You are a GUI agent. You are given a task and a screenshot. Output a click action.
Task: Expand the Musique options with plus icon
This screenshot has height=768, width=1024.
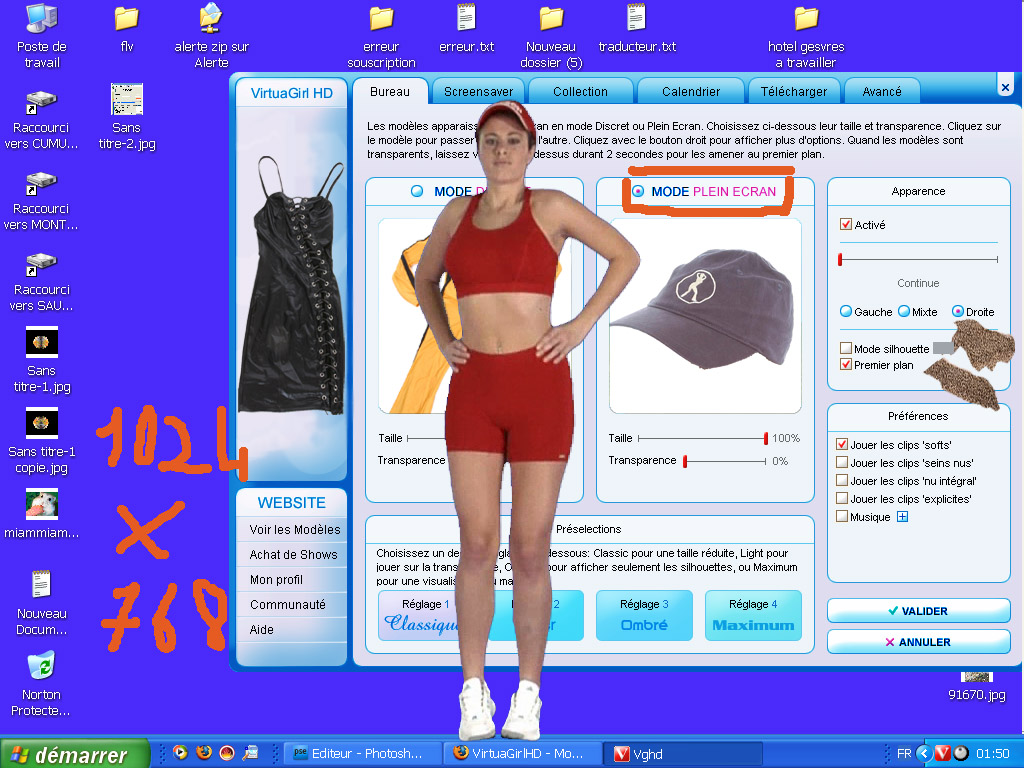[903, 517]
